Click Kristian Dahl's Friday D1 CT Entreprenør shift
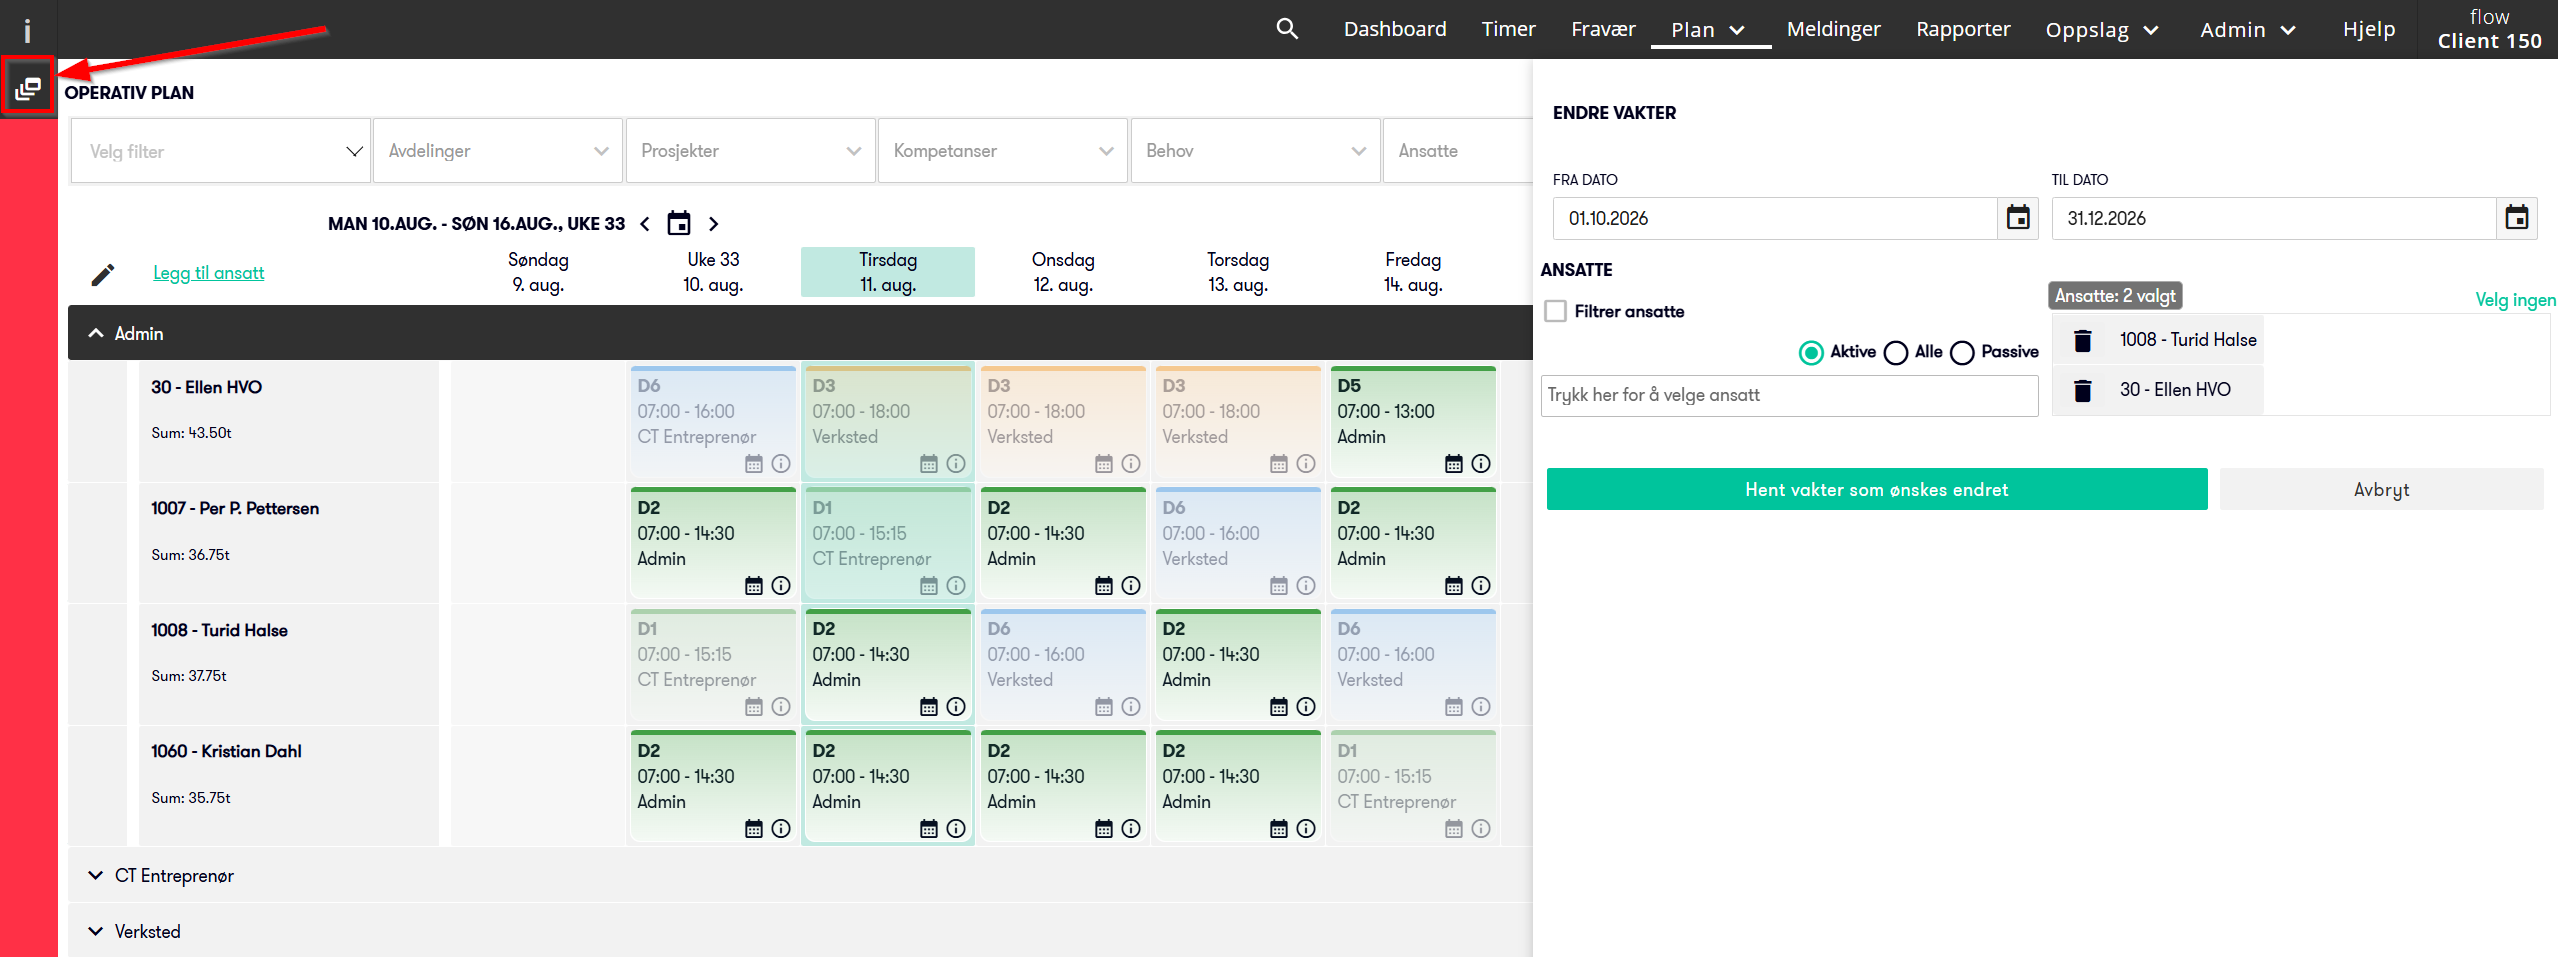2558x957 pixels. pyautogui.click(x=1412, y=786)
